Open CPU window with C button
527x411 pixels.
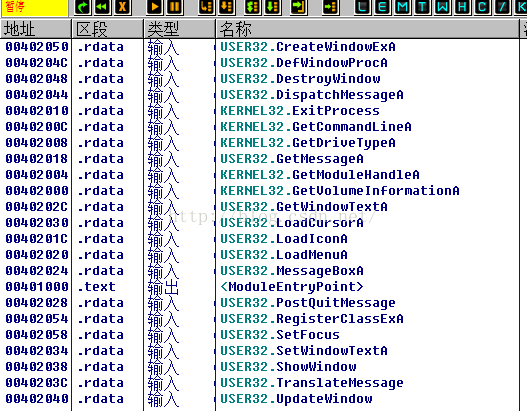[x=482, y=7]
